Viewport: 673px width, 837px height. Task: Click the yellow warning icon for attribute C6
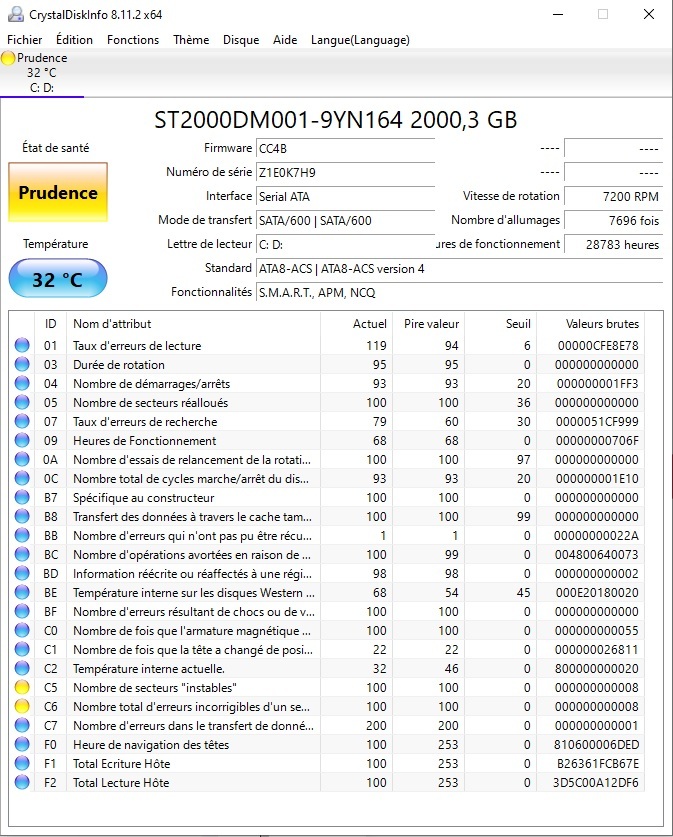22,707
